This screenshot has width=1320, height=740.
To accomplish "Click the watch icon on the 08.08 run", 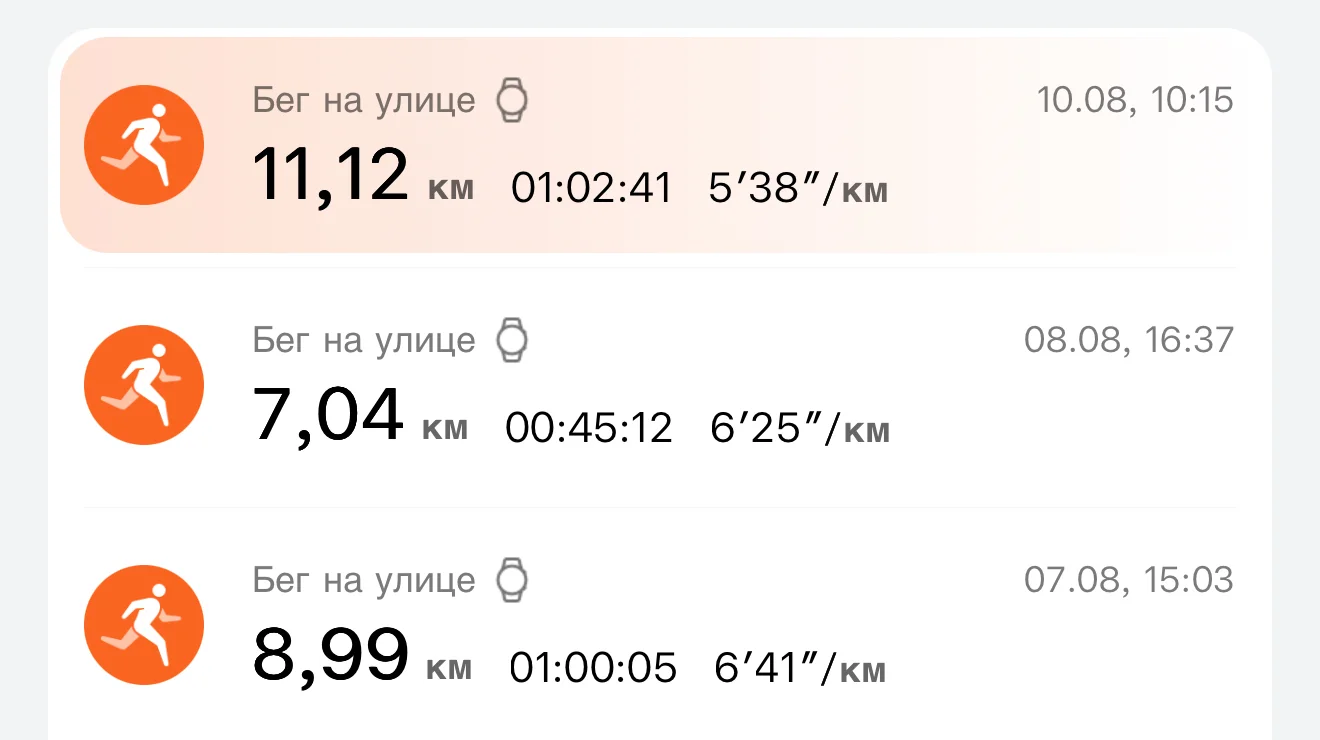I will (x=512, y=341).
